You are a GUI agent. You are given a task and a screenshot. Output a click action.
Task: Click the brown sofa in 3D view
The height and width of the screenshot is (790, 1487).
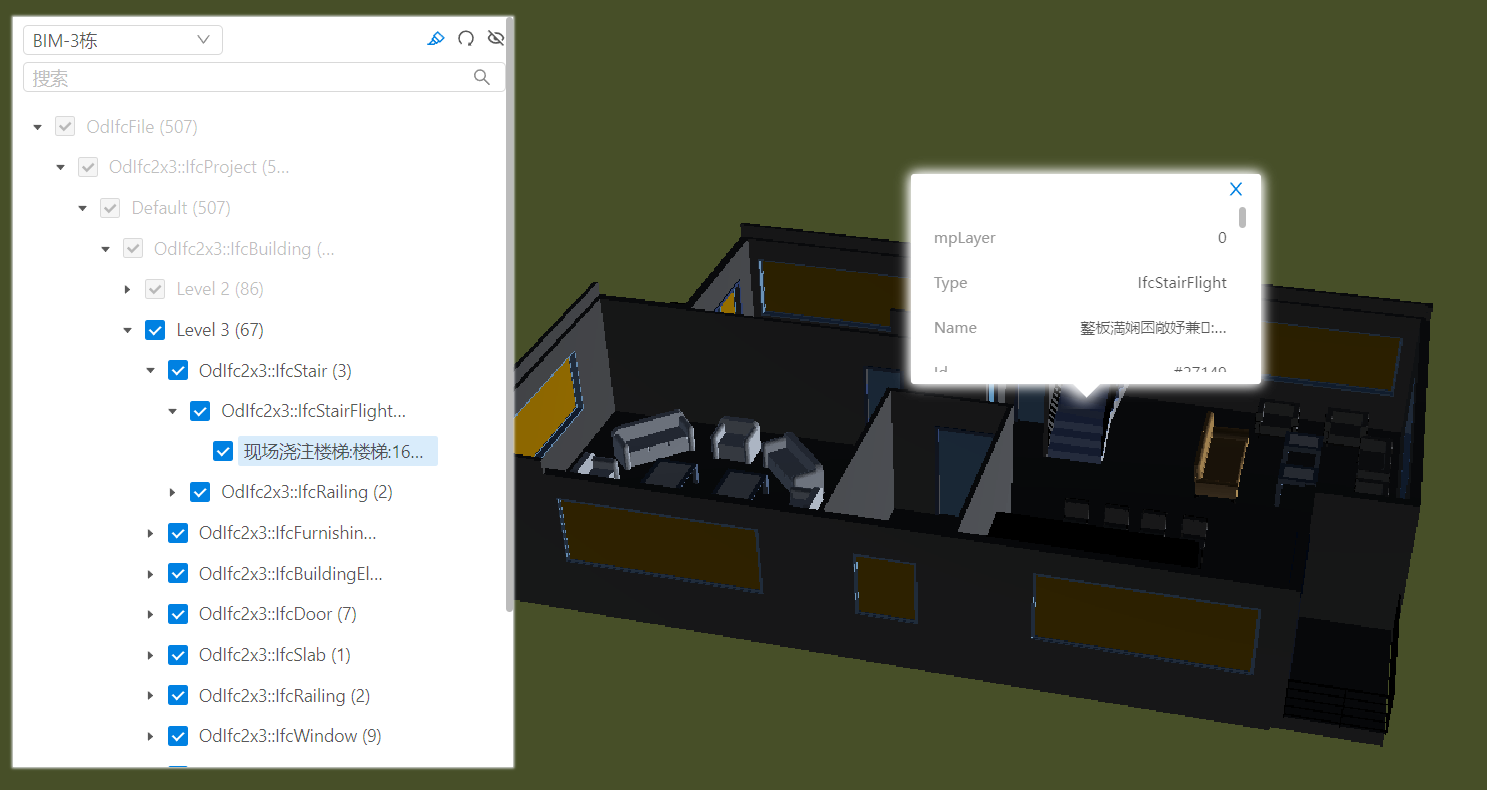tap(1220, 455)
